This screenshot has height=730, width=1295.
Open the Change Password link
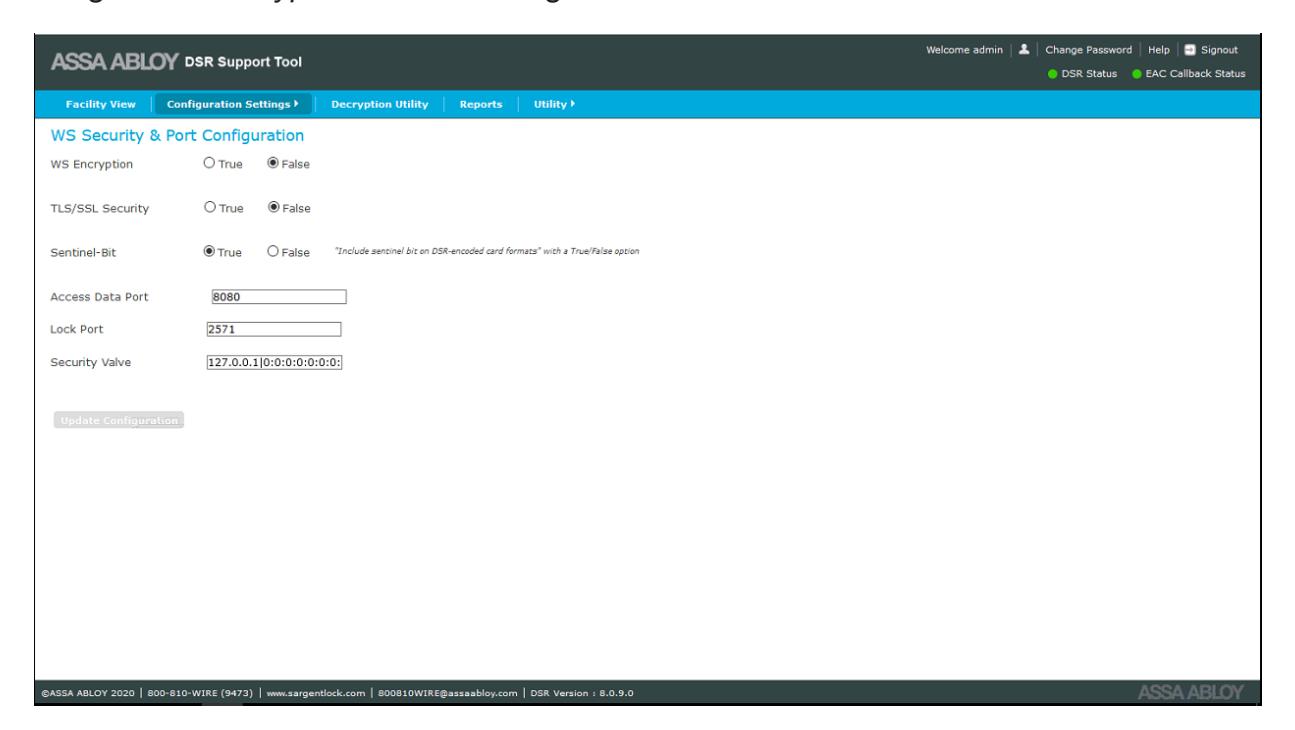[1088, 50]
